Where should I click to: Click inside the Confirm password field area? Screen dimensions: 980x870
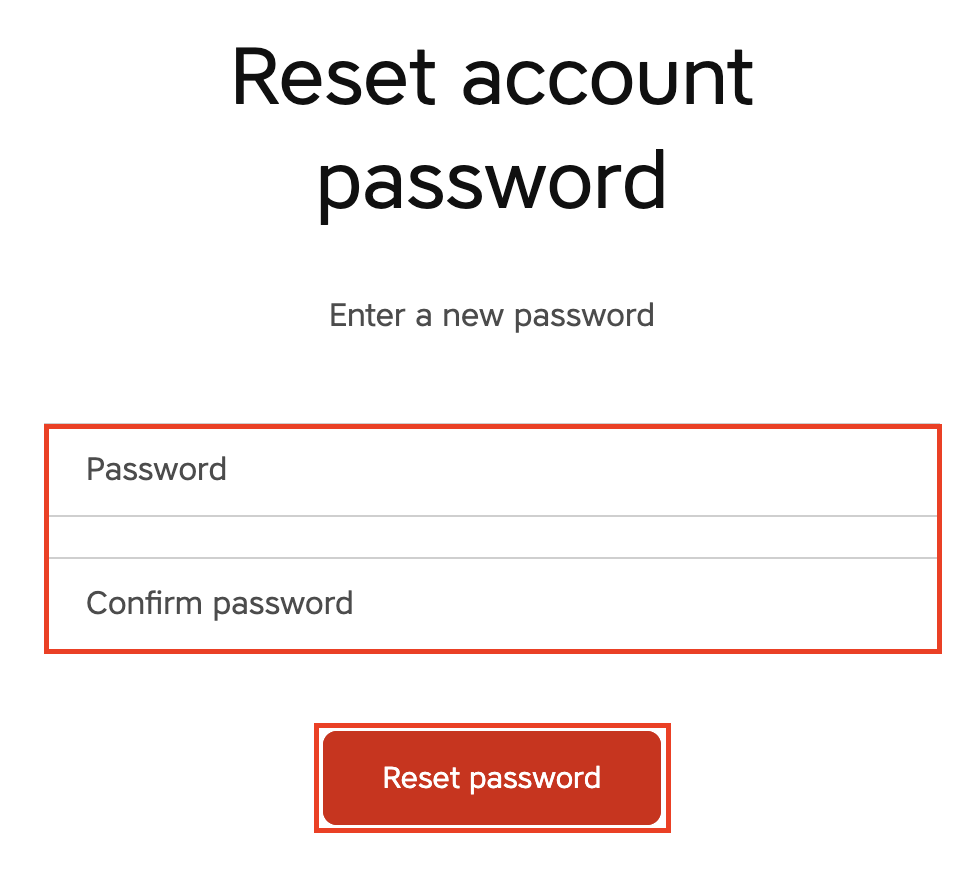[x=490, y=603]
